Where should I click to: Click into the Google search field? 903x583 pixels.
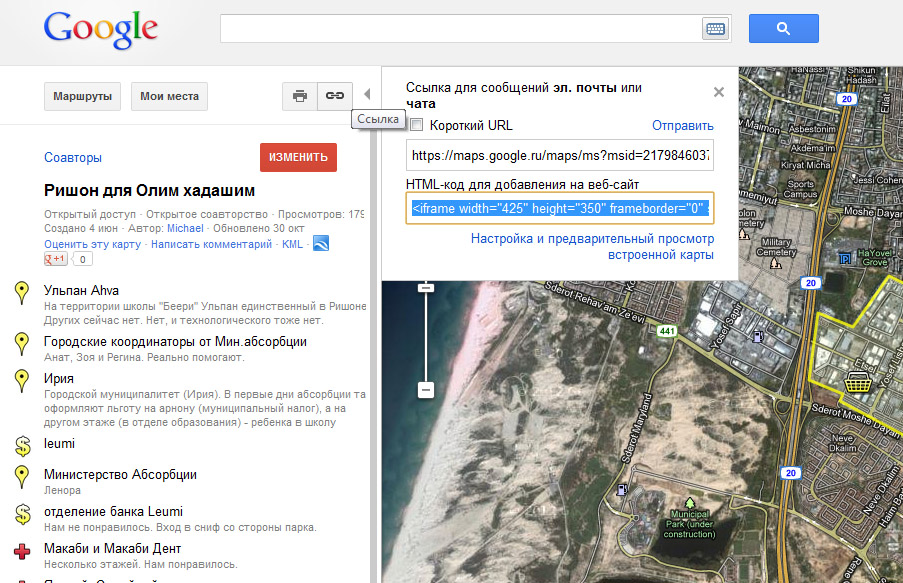461,28
